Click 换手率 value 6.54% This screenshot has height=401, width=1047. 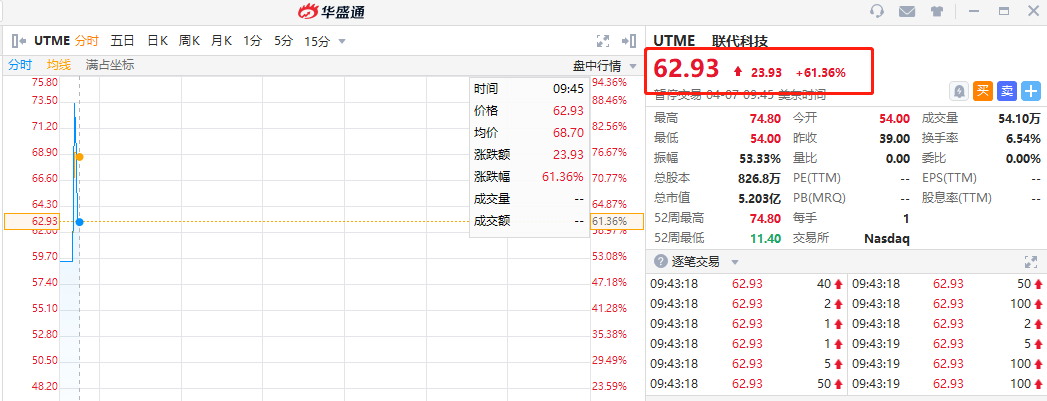click(x=1023, y=139)
